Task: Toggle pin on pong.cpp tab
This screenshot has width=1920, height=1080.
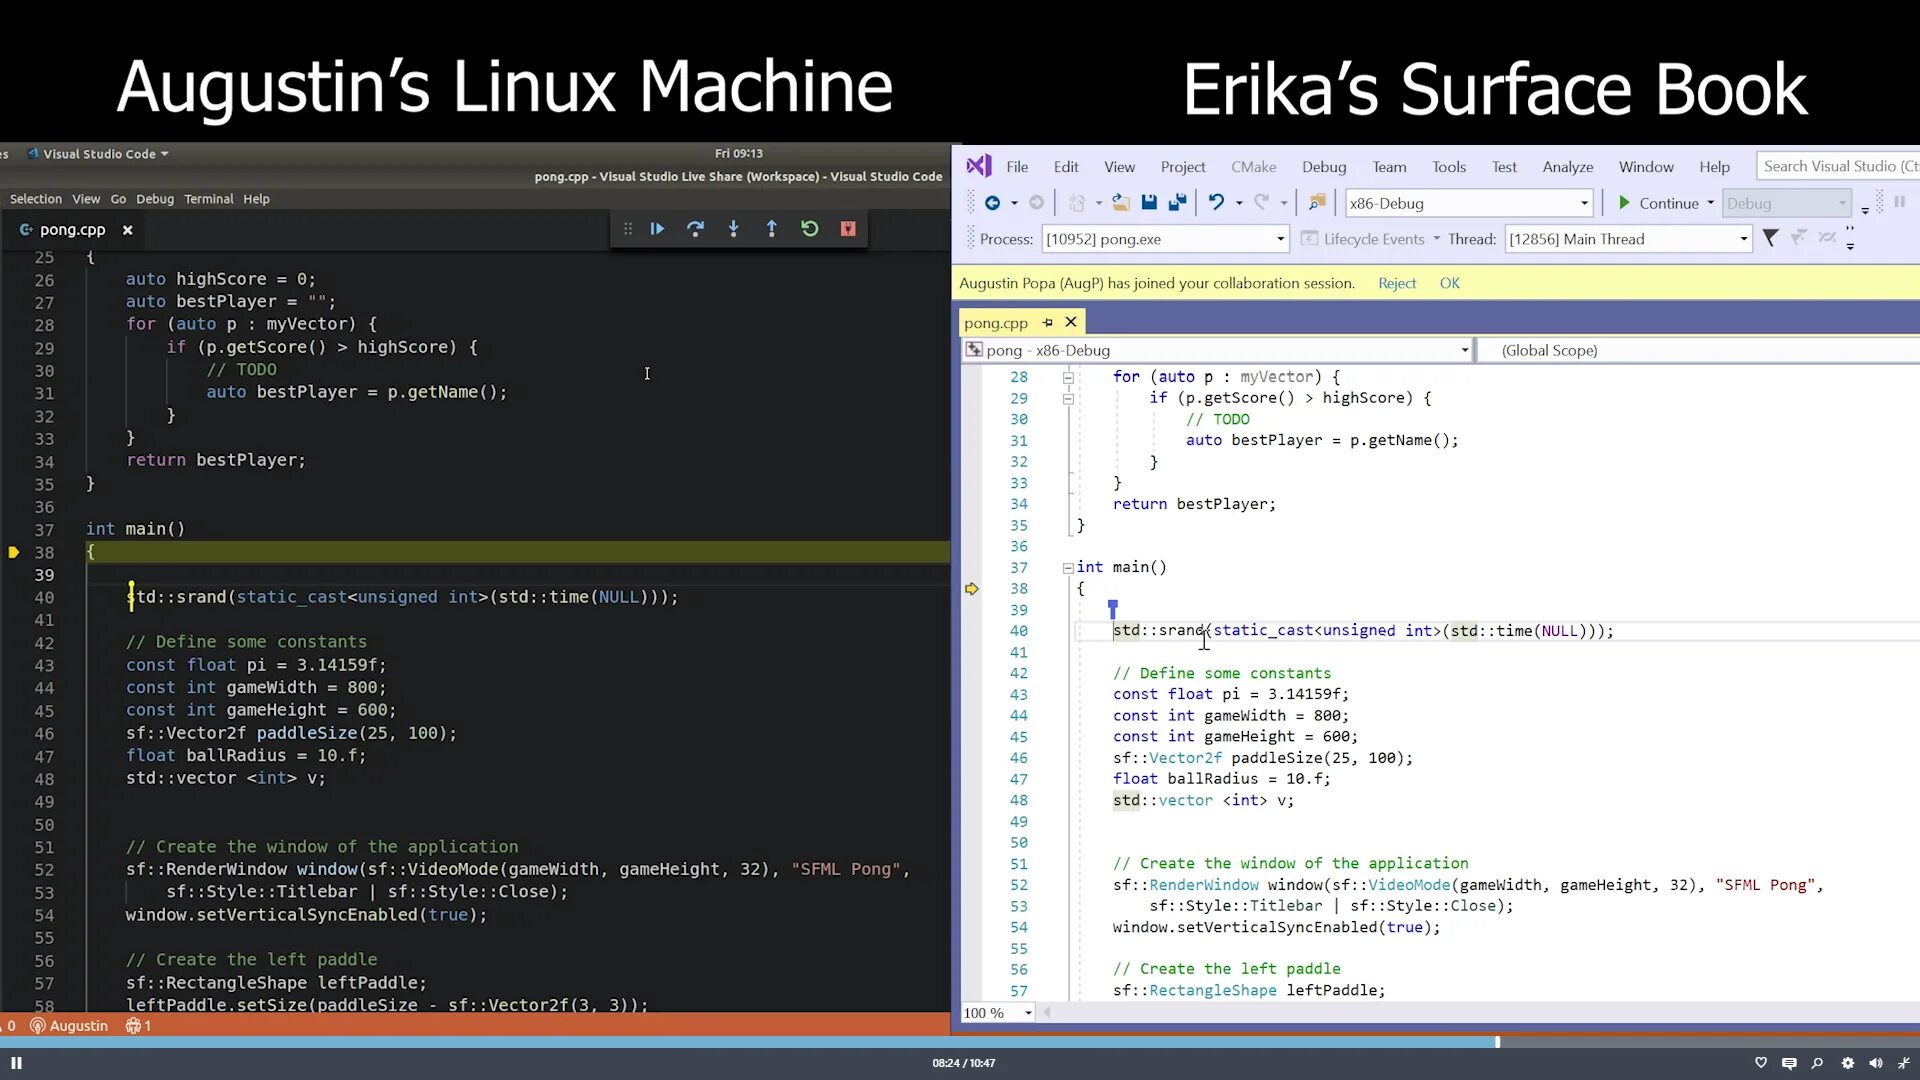Action: pos(1047,322)
